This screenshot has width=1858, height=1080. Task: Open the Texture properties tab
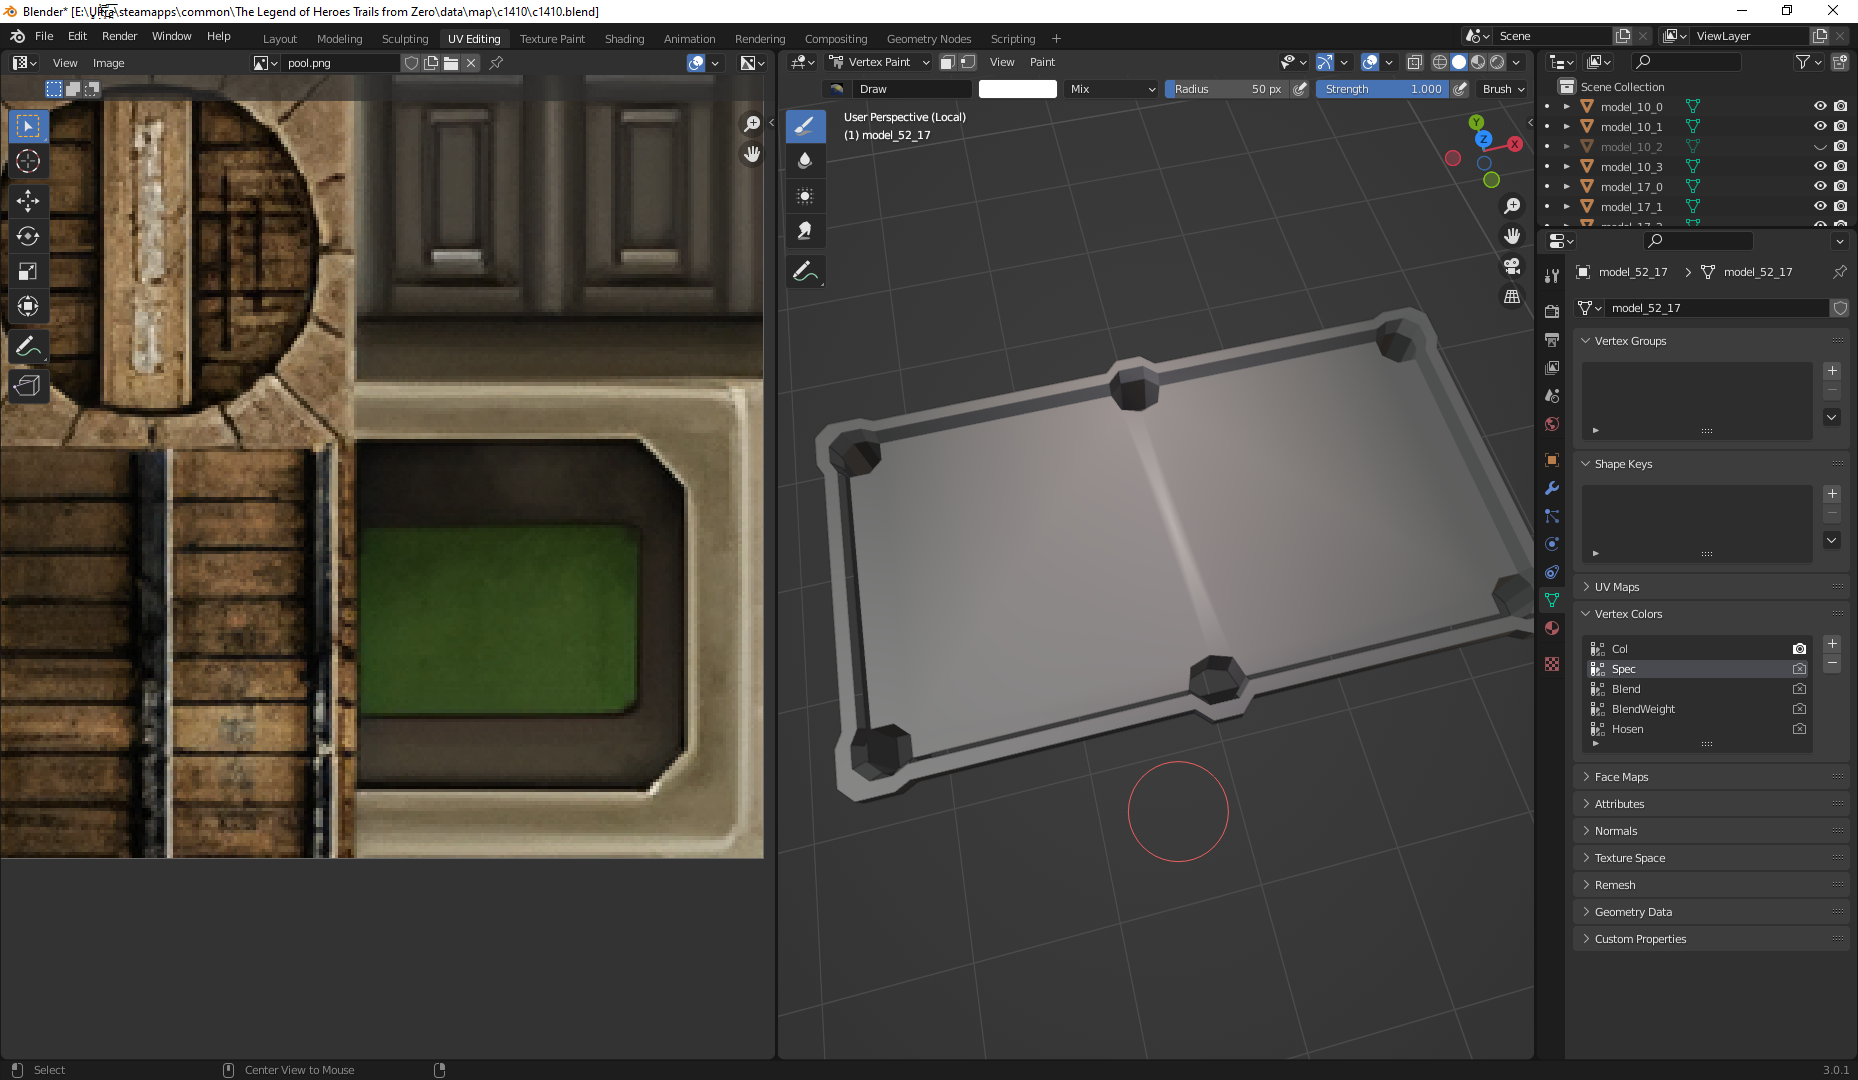1552,664
